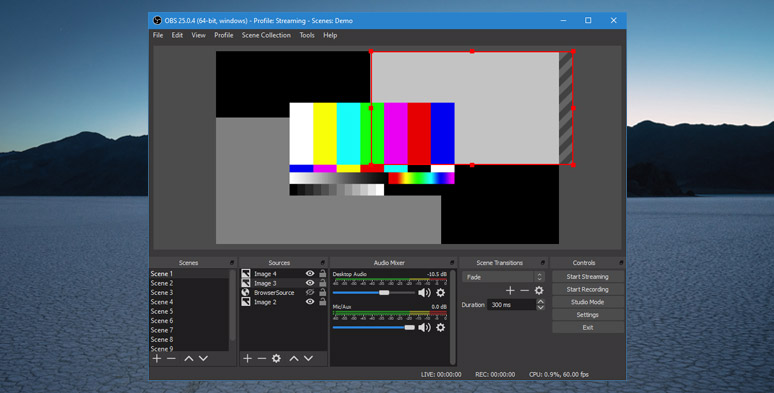This screenshot has height=393, width=774.
Task: Pop out the Scene Transitions dock icon
Action: 542,263
